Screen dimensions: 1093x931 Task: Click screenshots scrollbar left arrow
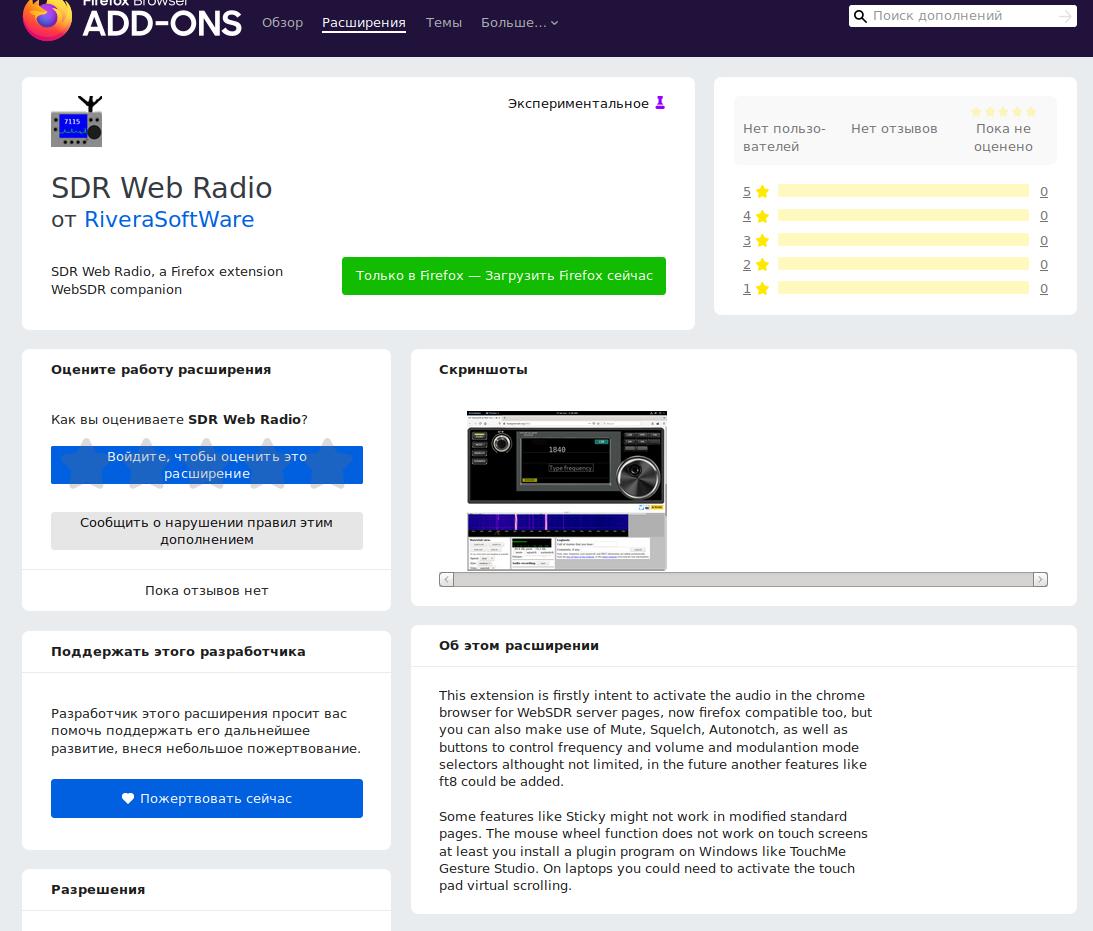point(447,579)
